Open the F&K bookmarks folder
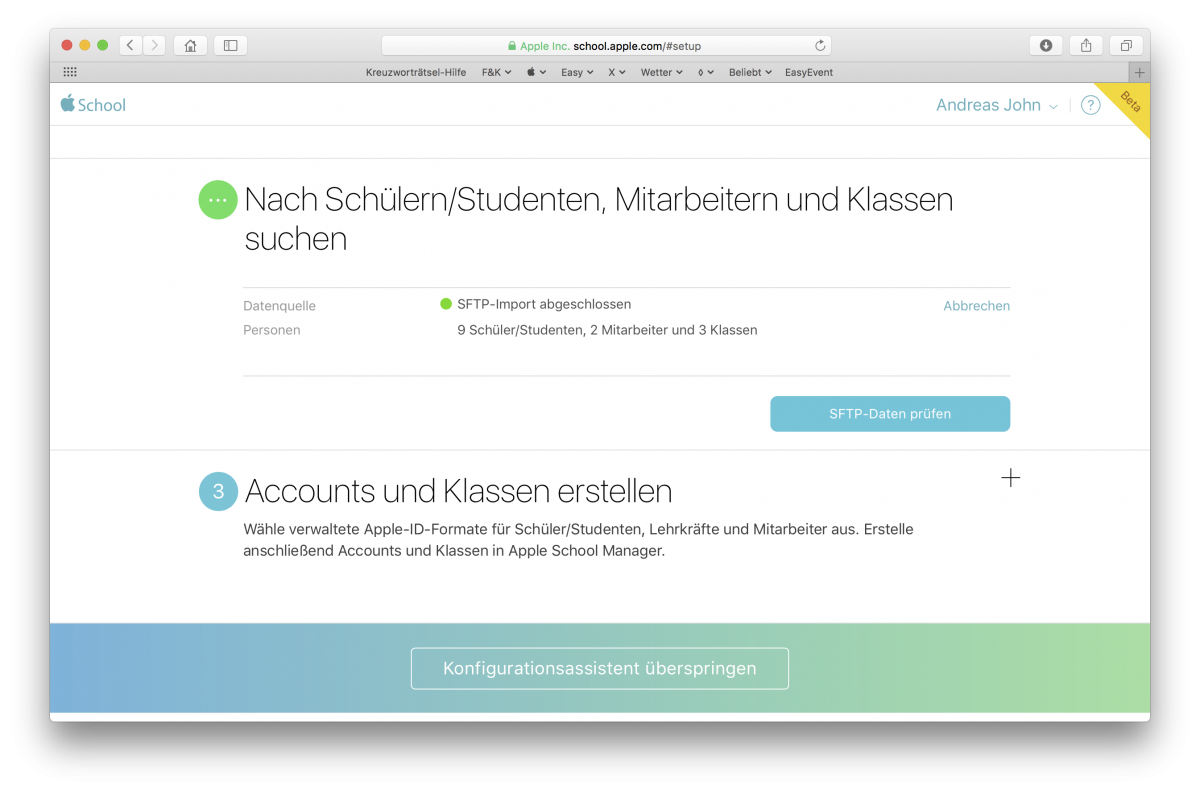Image resolution: width=1200 pixels, height=793 pixels. (496, 72)
